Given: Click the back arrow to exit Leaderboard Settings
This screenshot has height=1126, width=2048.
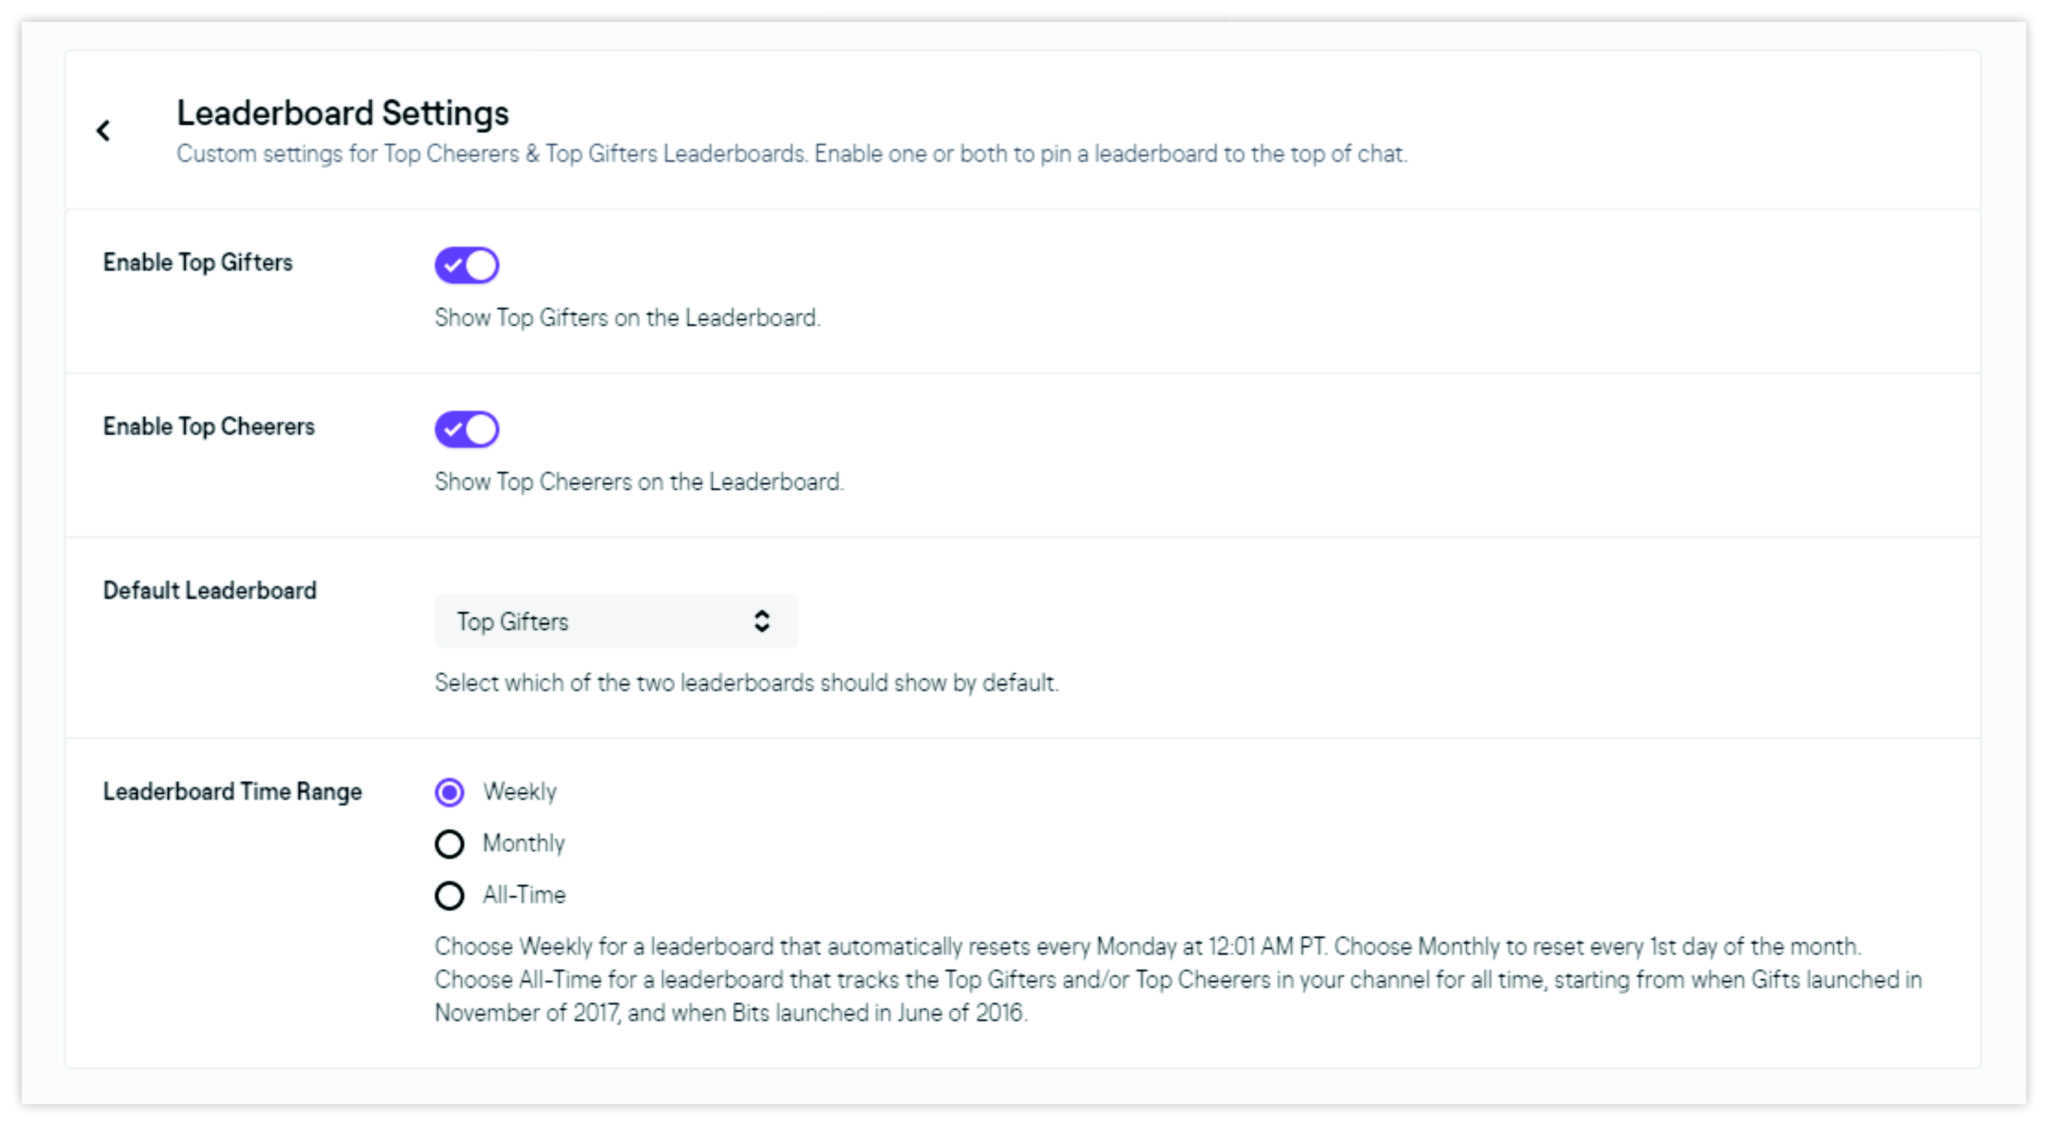Looking at the screenshot, I should (x=103, y=130).
